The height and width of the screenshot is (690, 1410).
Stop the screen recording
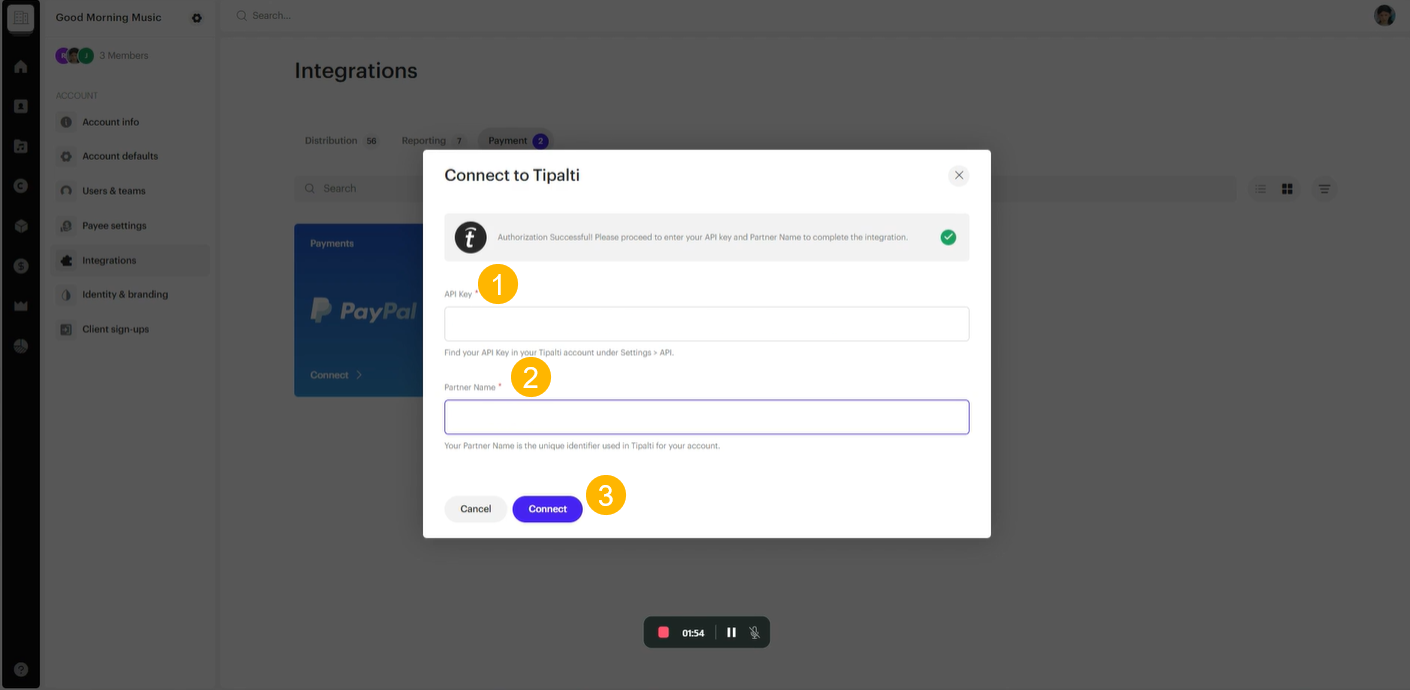663,632
